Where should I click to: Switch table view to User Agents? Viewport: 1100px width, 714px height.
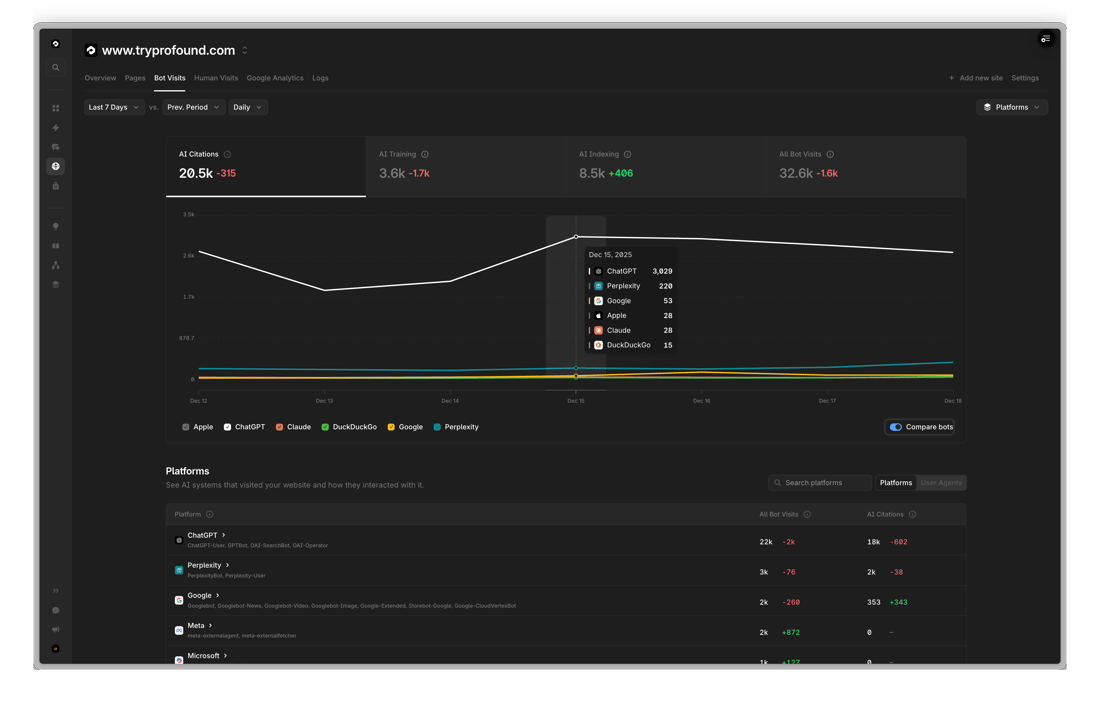click(x=941, y=483)
